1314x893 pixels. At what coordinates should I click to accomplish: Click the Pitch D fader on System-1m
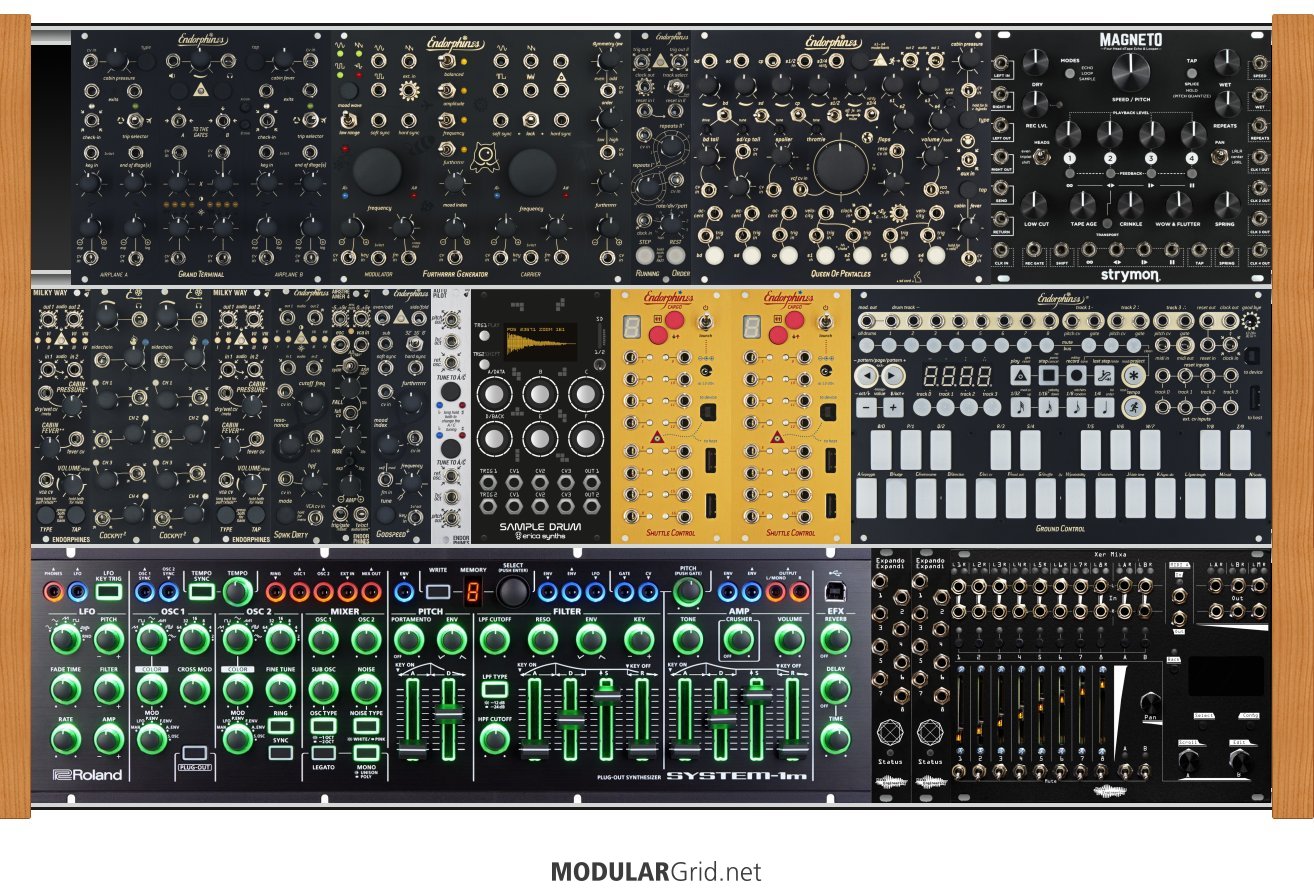click(450, 715)
